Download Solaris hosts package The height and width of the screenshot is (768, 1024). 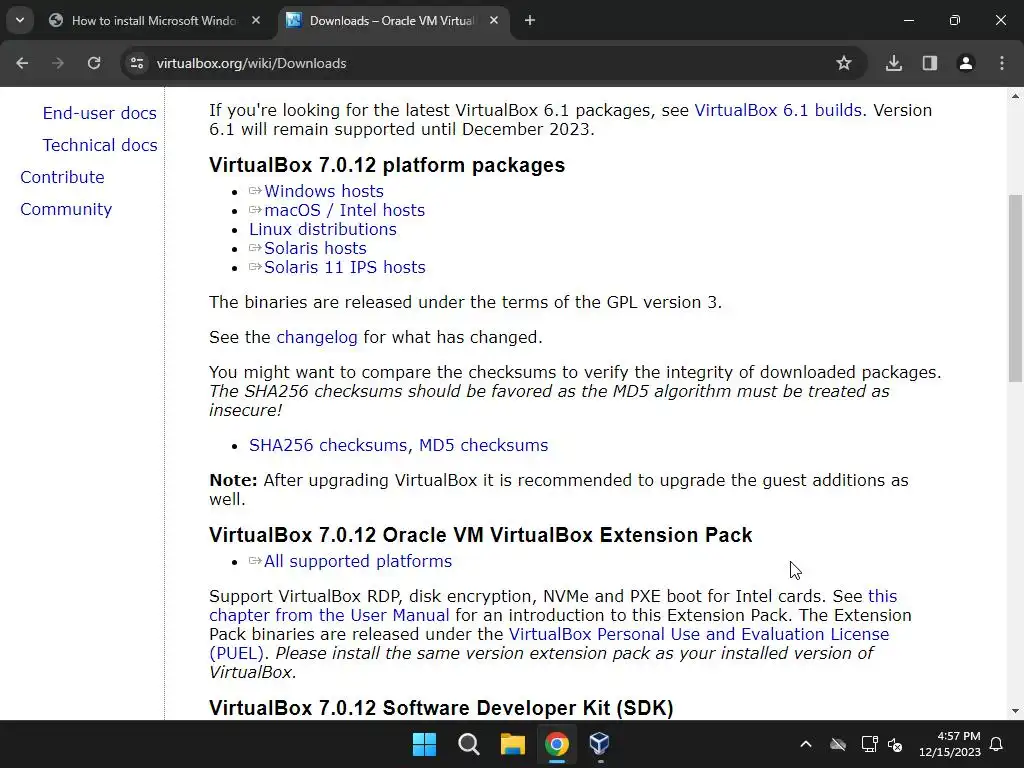[315, 248]
